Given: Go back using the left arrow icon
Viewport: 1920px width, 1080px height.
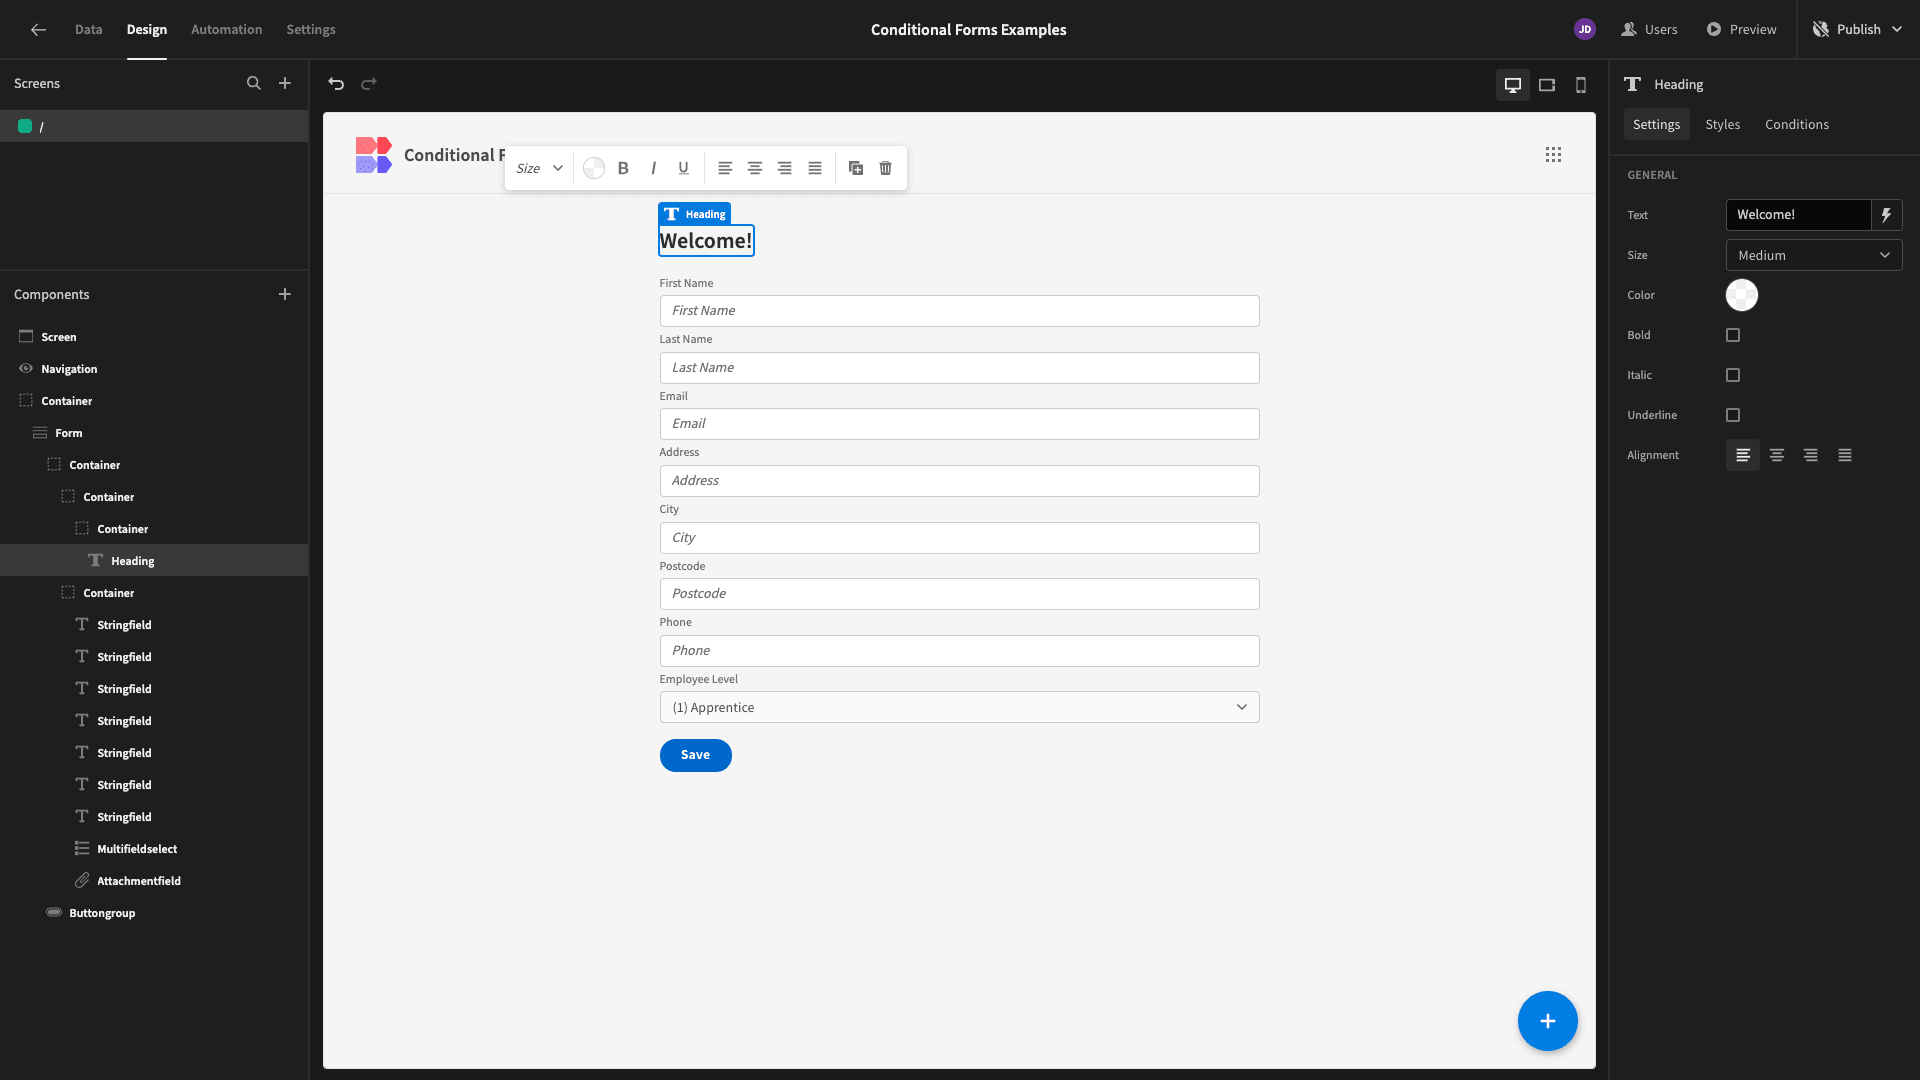Looking at the screenshot, I should [x=38, y=30].
